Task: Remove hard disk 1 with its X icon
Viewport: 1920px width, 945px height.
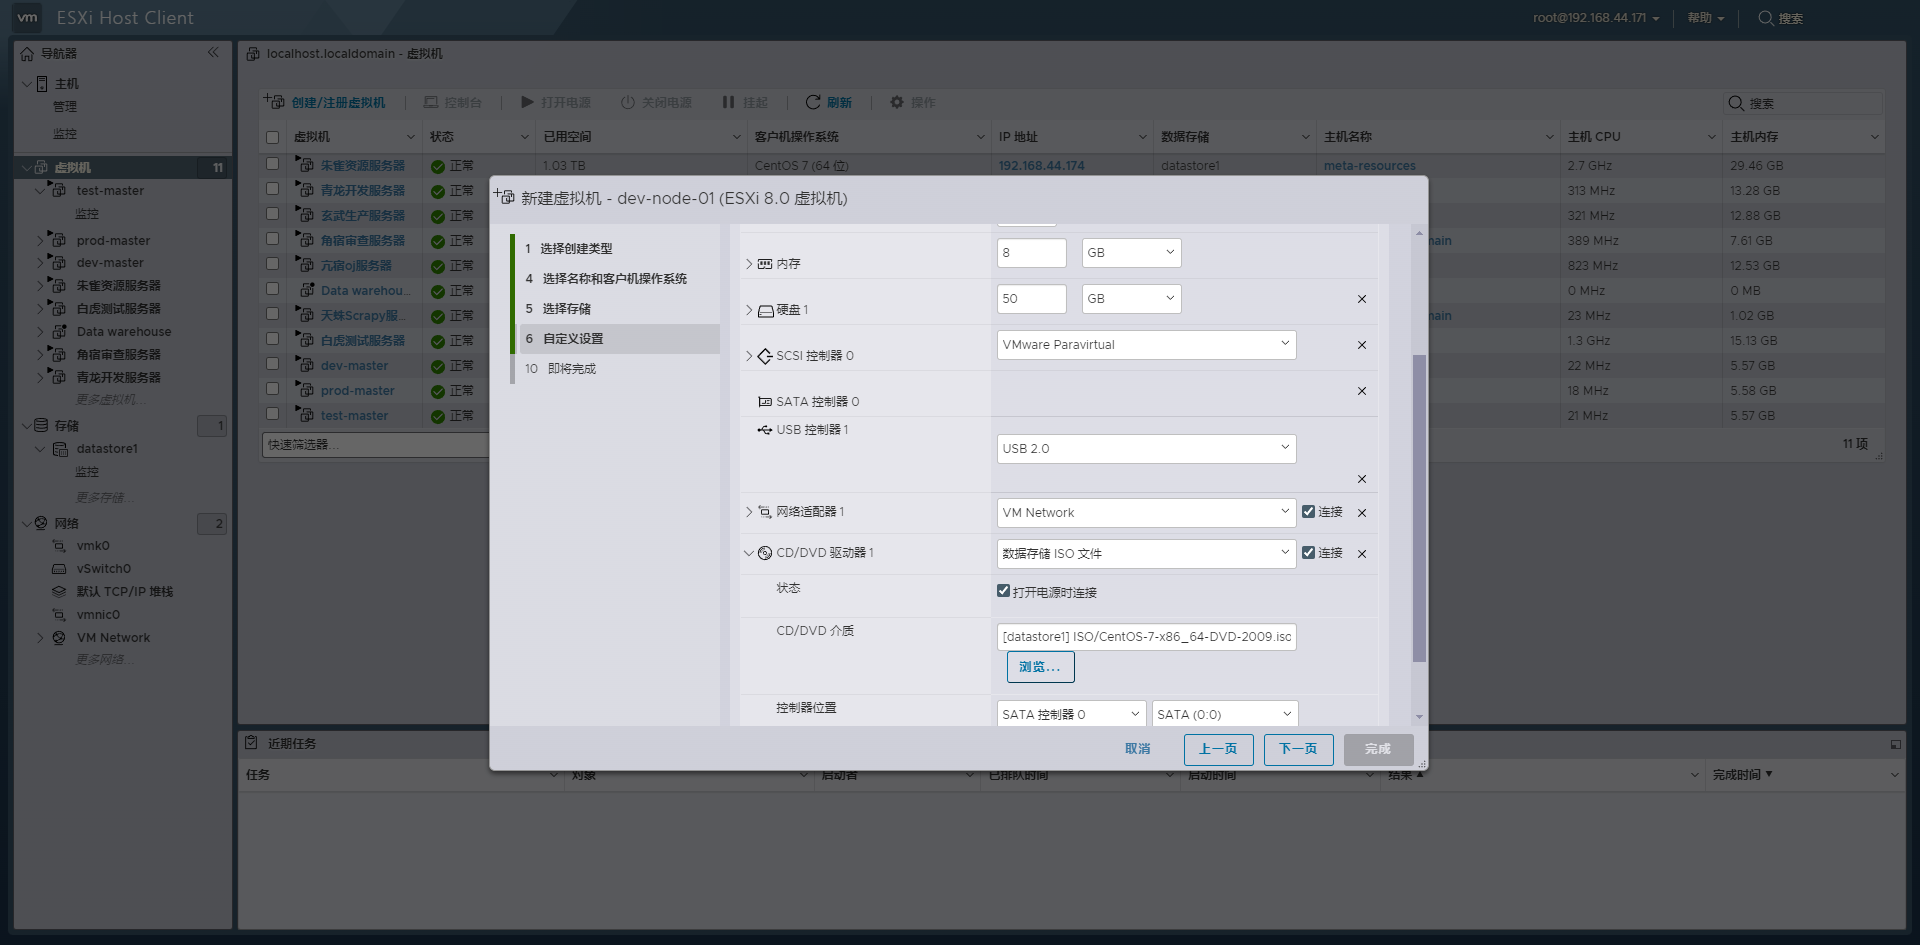Action: 1361,299
